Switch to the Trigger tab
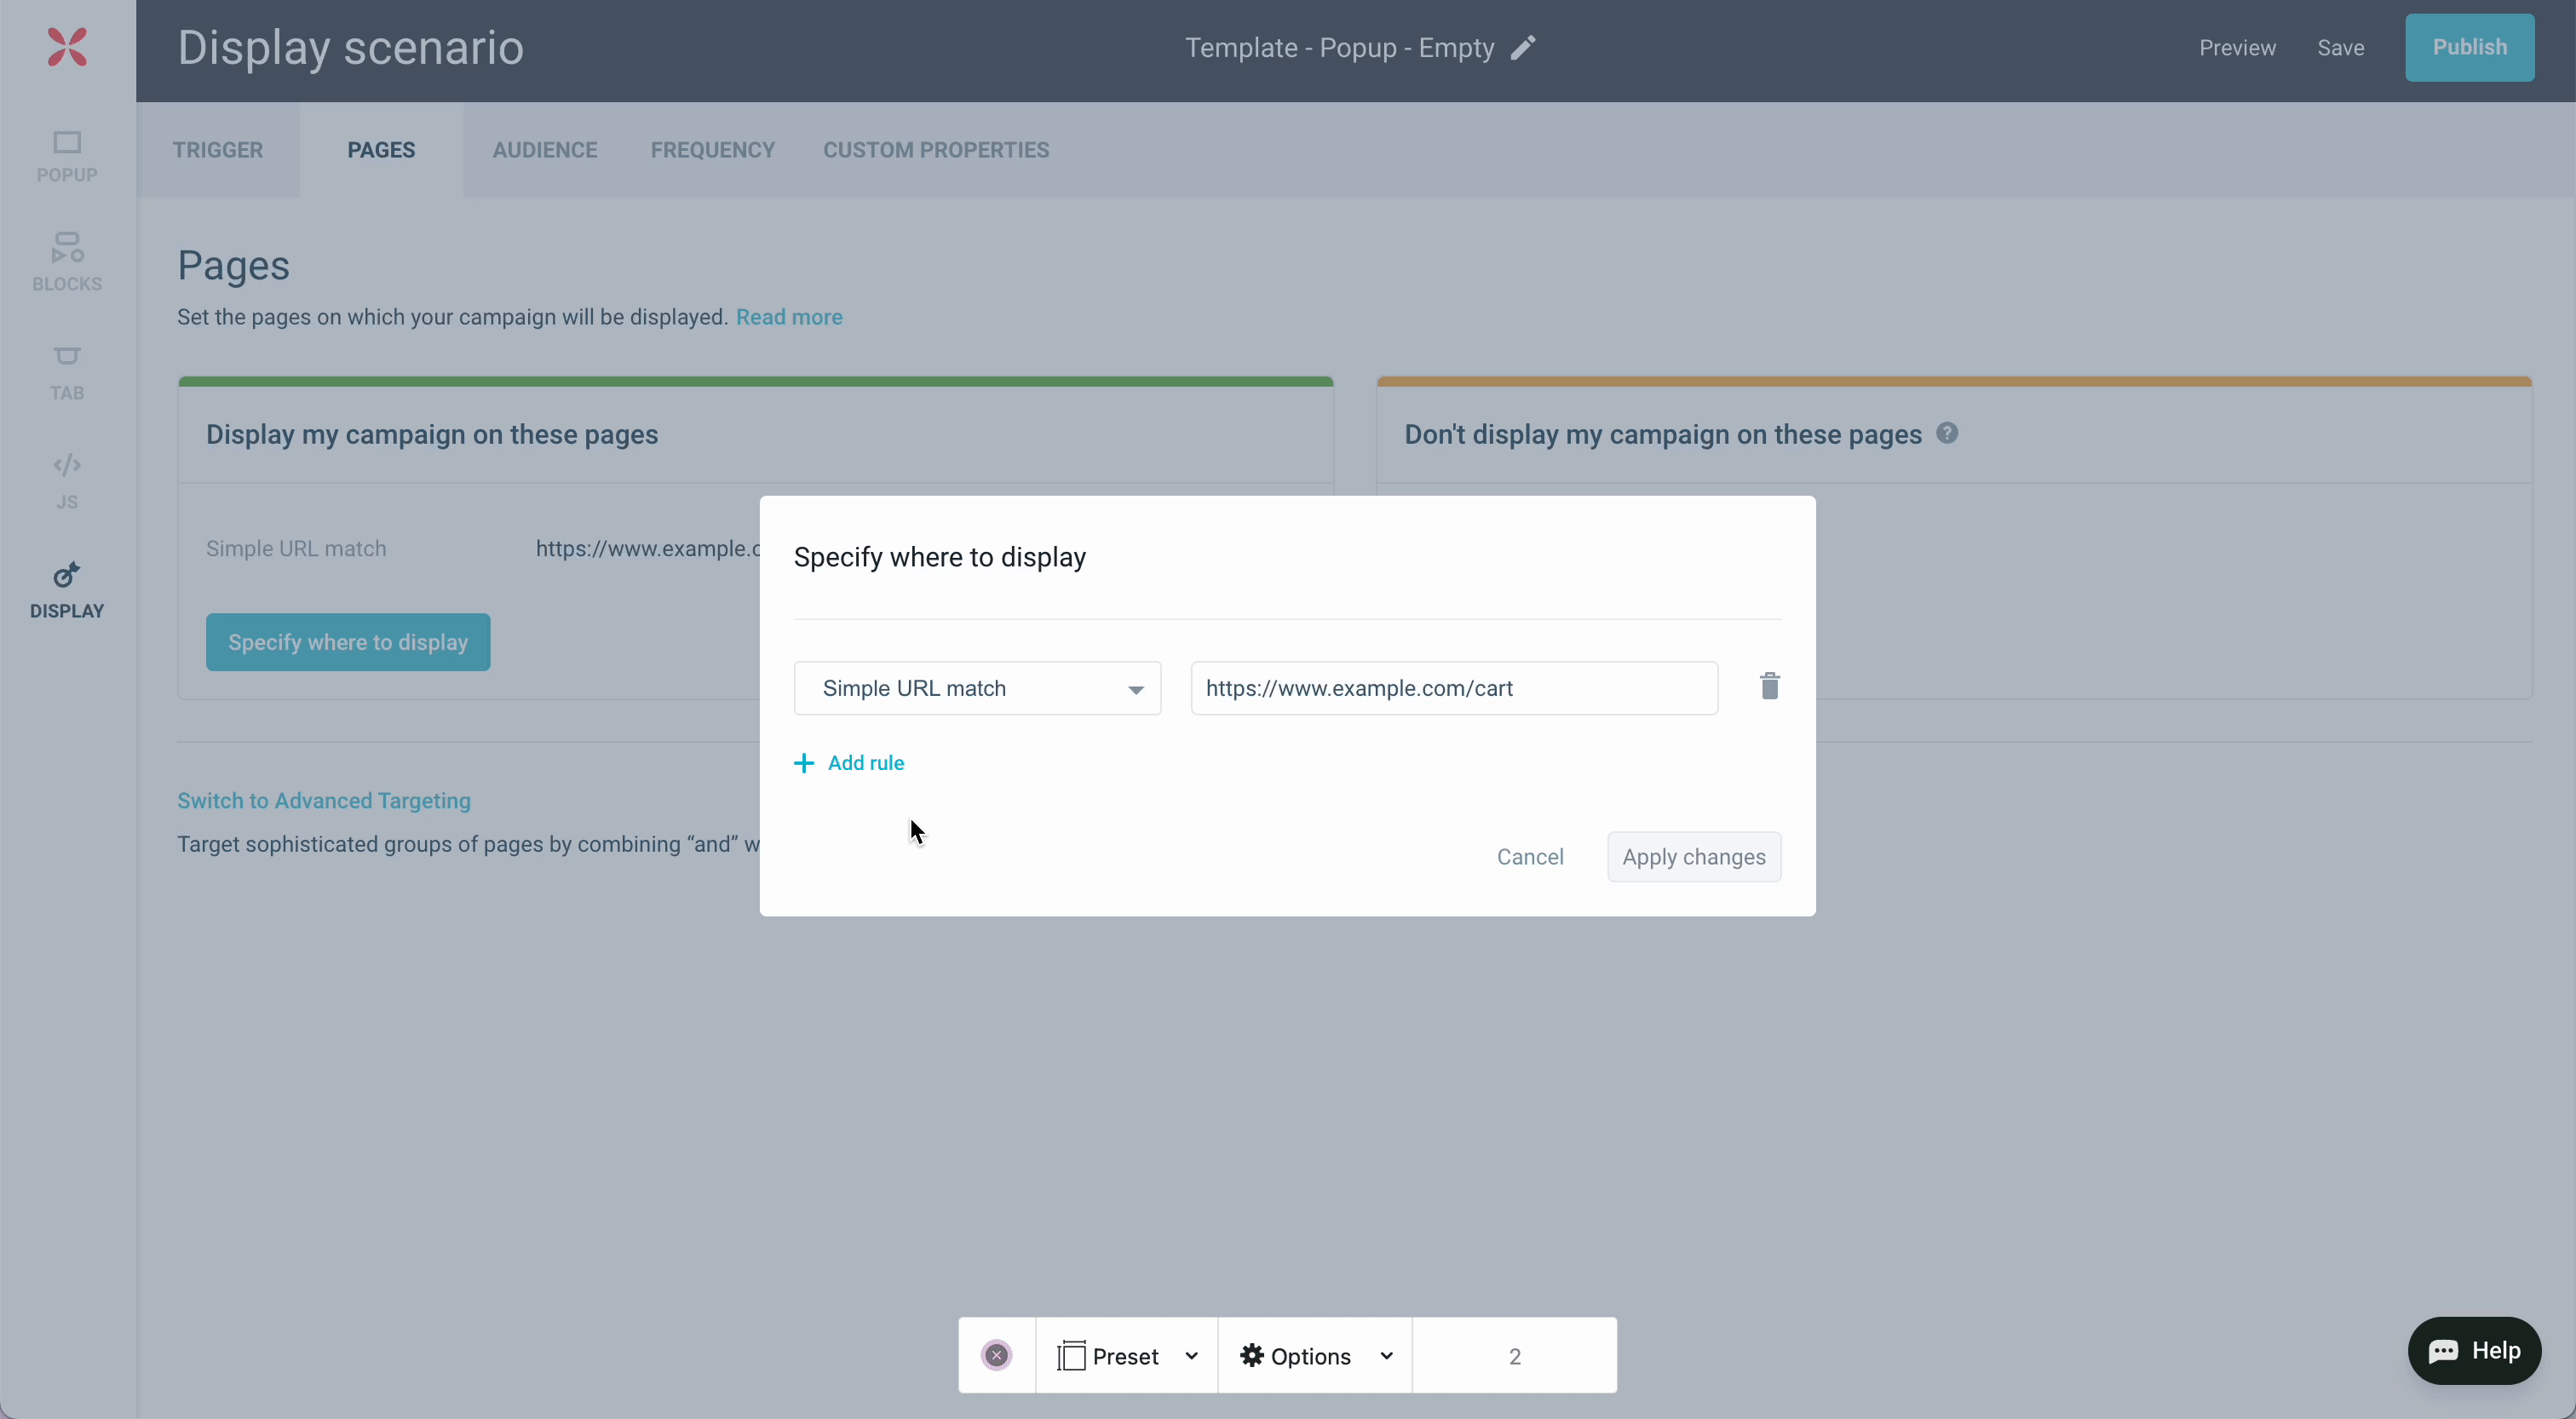 pyautogui.click(x=218, y=150)
